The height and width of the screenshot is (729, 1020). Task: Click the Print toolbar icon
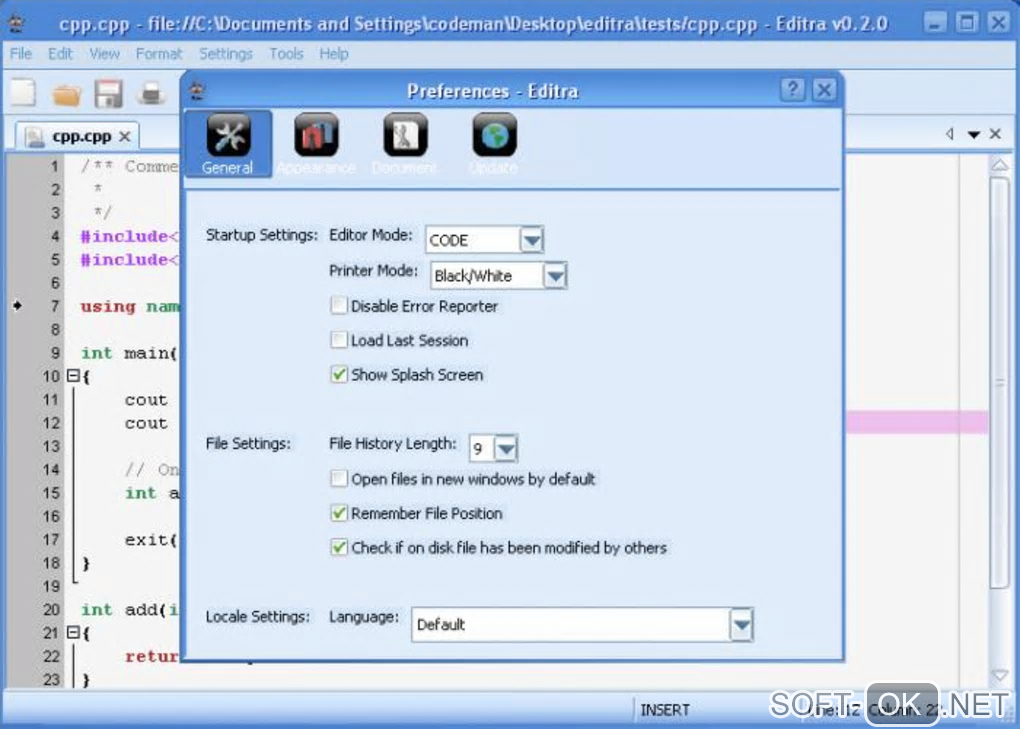(x=152, y=94)
